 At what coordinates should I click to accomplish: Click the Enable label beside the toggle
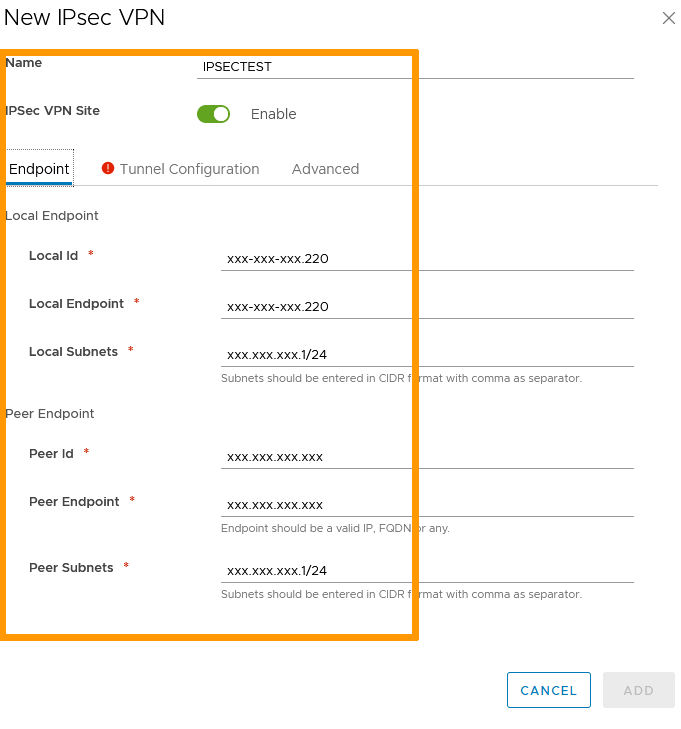point(273,114)
